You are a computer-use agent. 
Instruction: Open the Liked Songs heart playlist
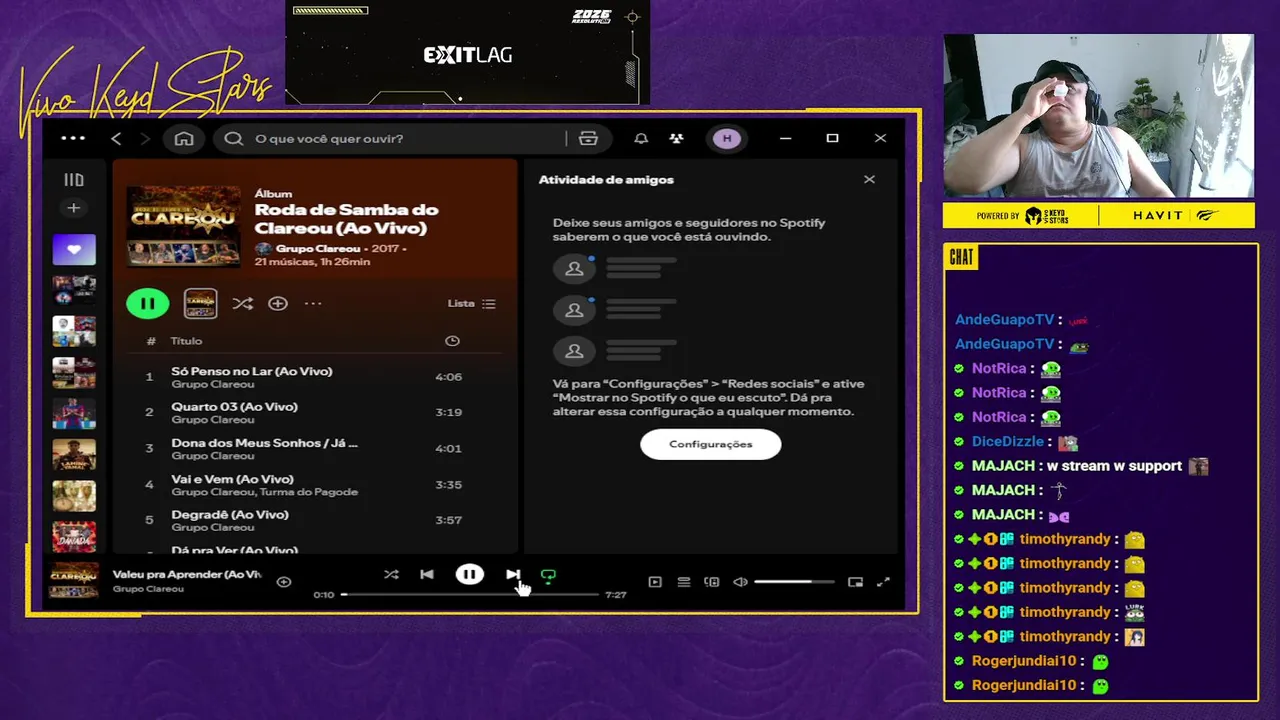pyautogui.click(x=74, y=250)
